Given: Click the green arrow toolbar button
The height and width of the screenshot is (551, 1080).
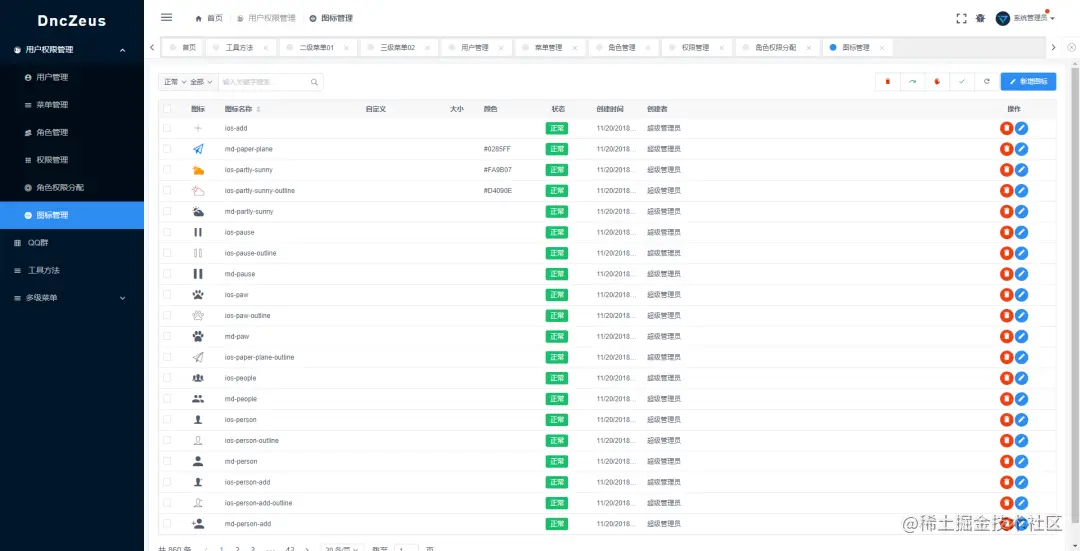Looking at the screenshot, I should point(913,81).
